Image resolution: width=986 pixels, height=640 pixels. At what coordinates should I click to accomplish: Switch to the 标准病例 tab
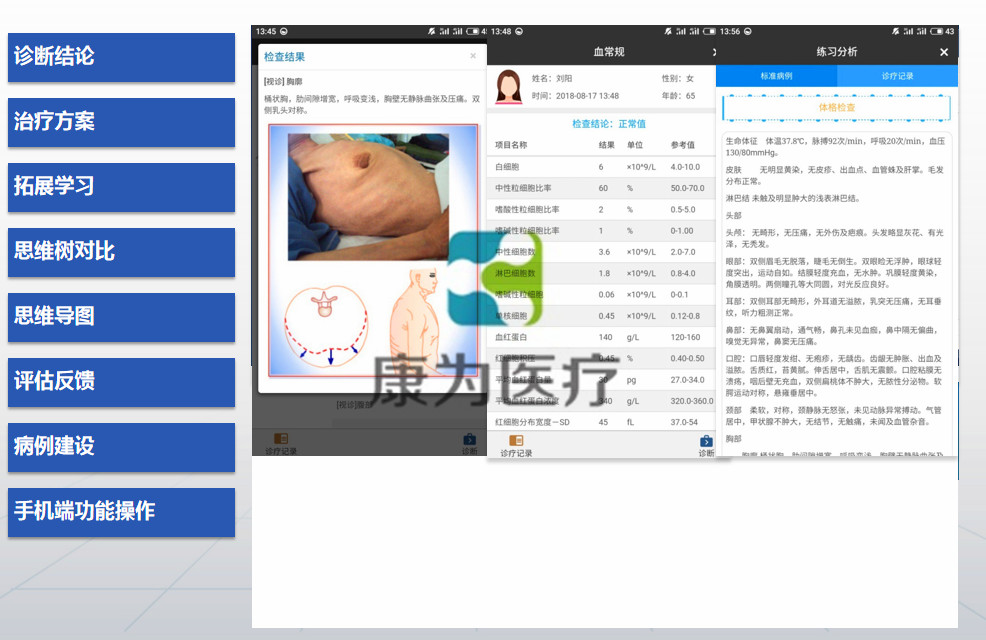[x=778, y=75]
